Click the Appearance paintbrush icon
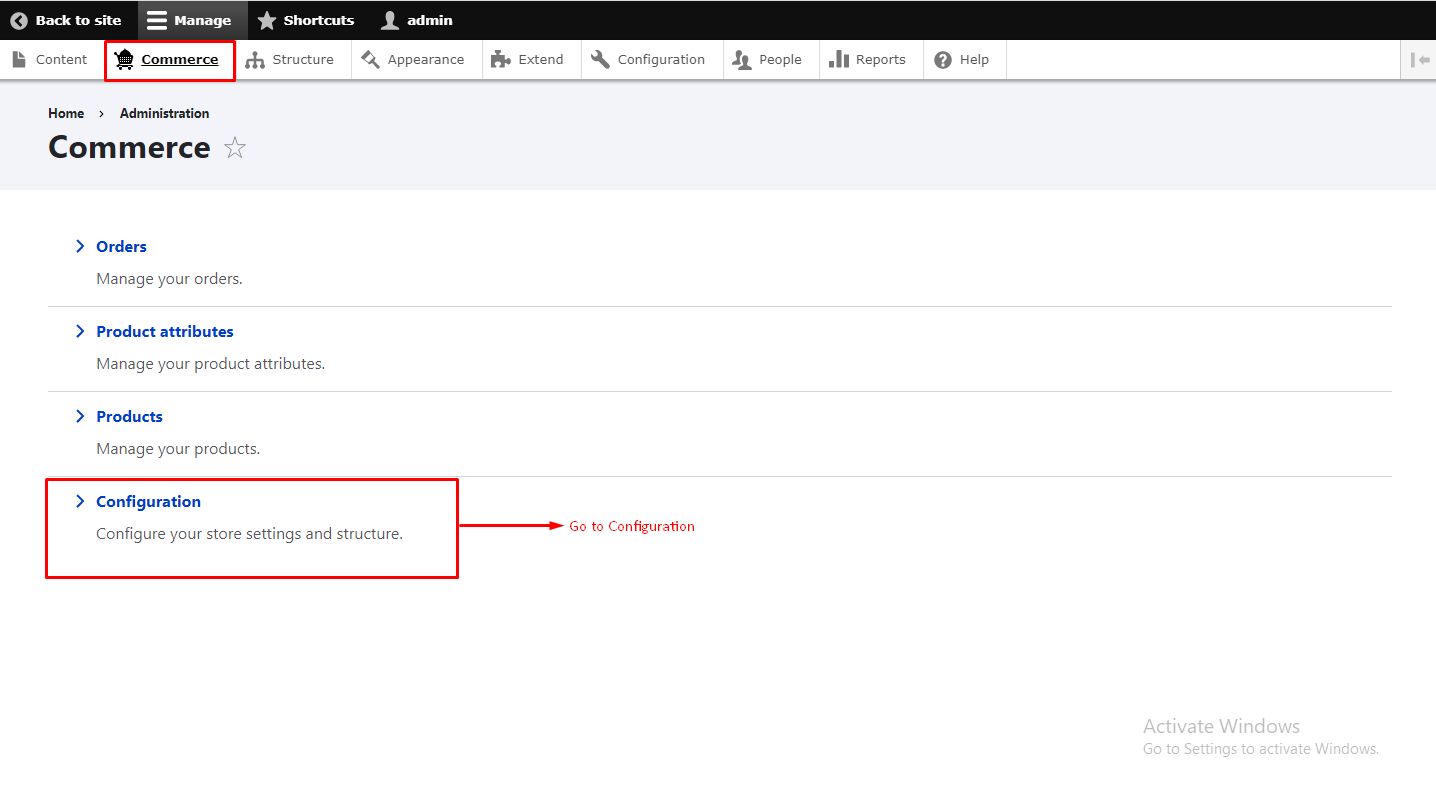This screenshot has height=799, width=1436. click(371, 60)
